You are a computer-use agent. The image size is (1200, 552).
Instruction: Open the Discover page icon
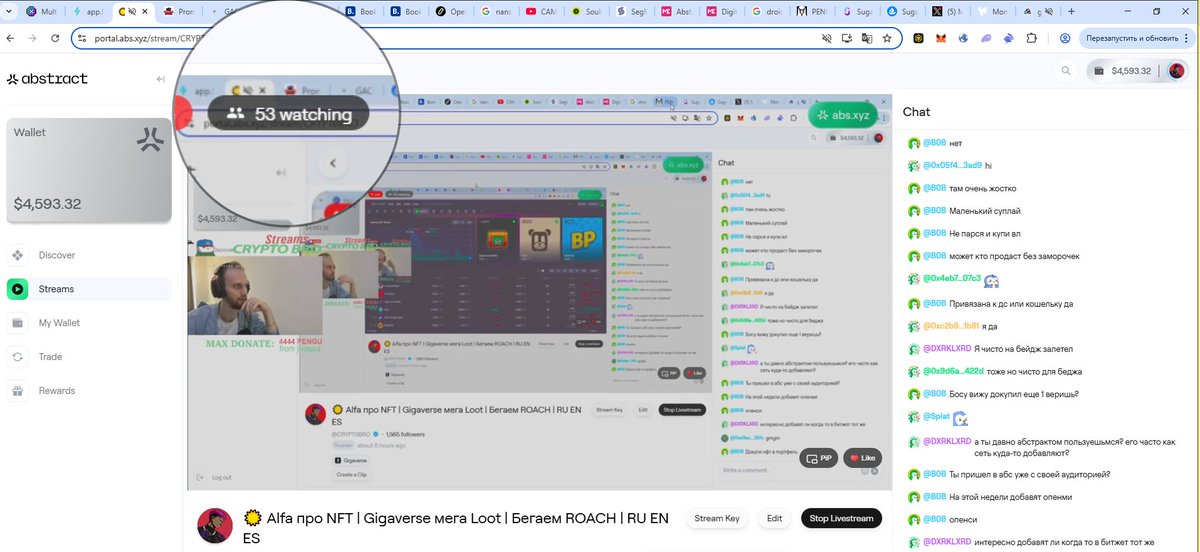(18, 255)
